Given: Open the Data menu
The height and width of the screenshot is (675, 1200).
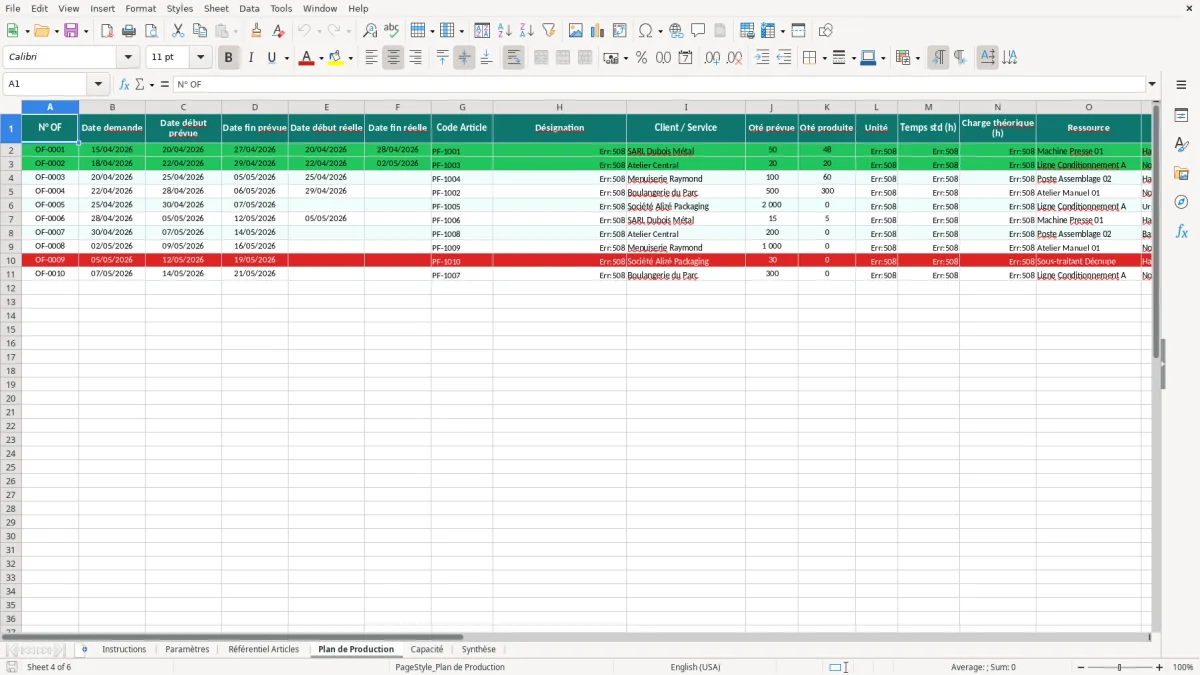Looking at the screenshot, I should click(249, 8).
